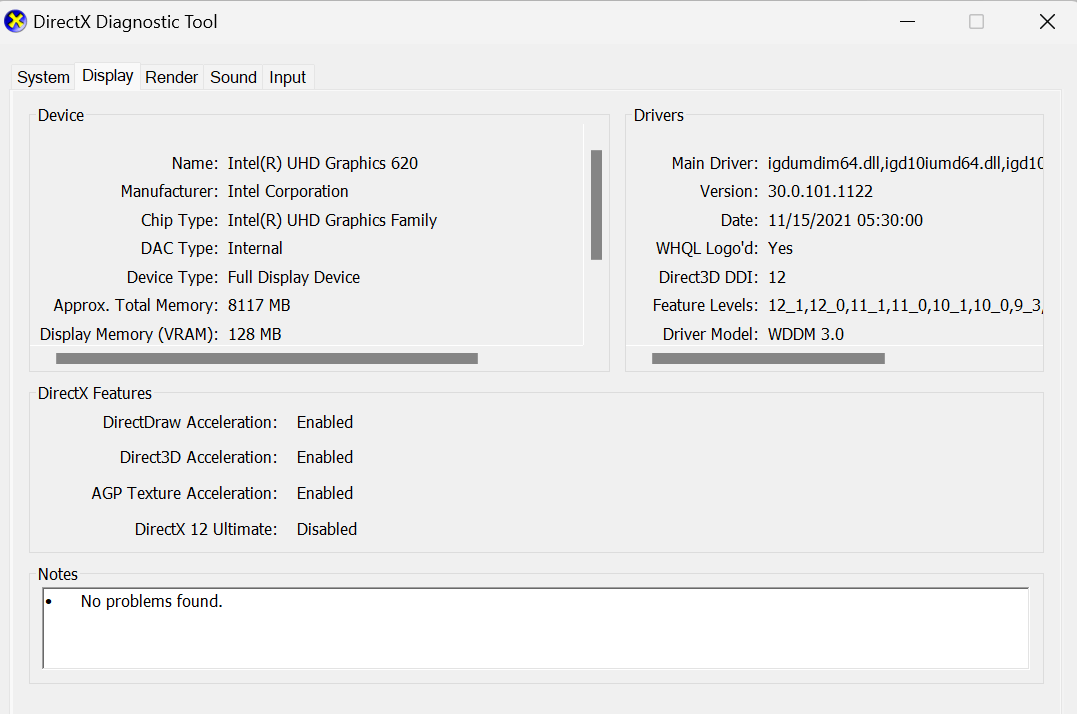This screenshot has height=714, width=1077.
Task: Click the Drivers panel horizontal scrollbar
Action: [768, 358]
